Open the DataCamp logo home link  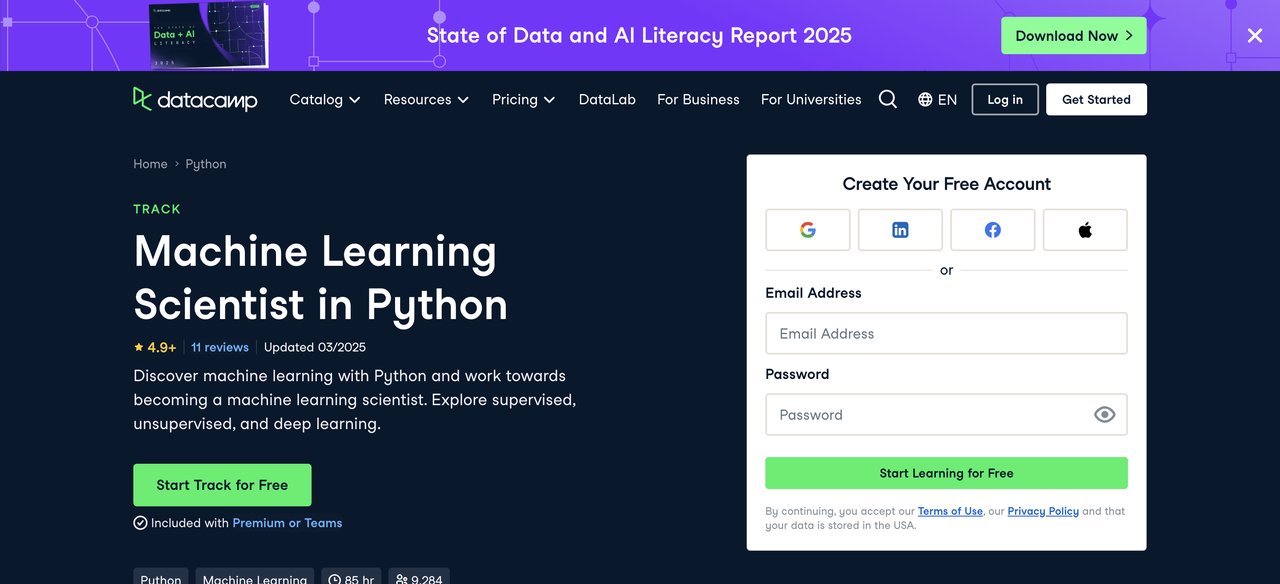click(195, 99)
